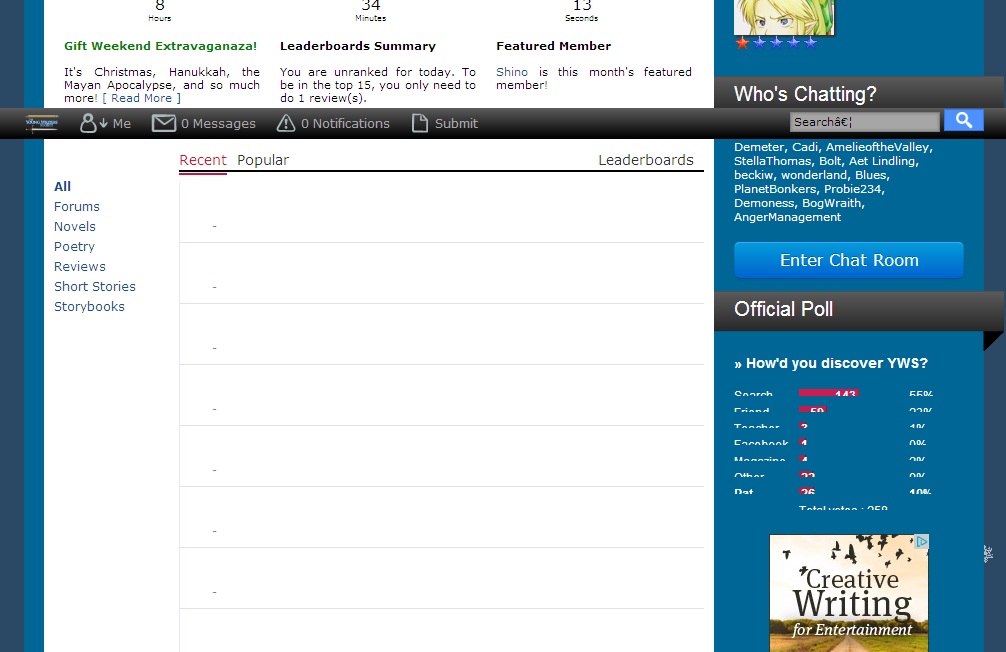The width and height of the screenshot is (1006, 652).
Task: Open chatter Probie234's profile link
Action: pos(853,189)
